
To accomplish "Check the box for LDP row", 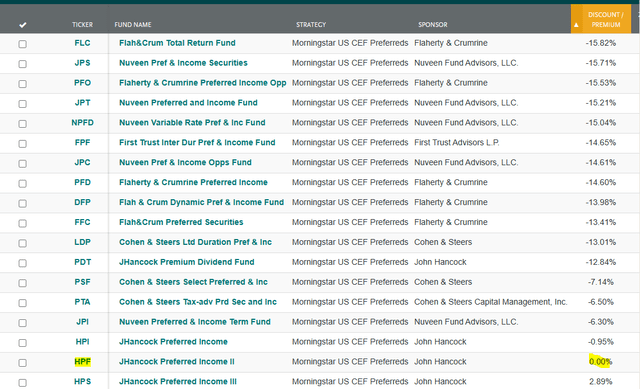I will pos(22,243).
